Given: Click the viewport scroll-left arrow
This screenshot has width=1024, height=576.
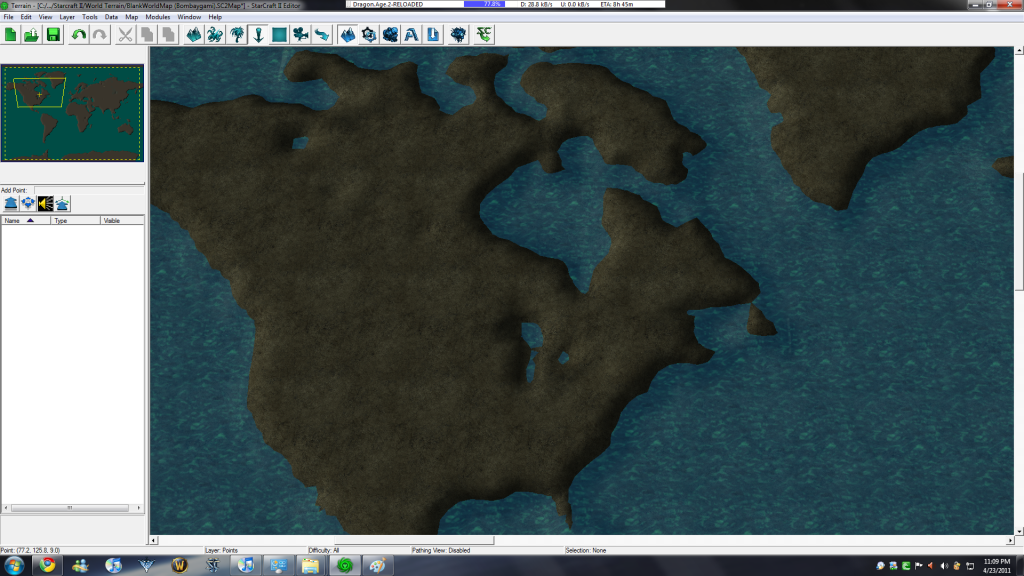Looking at the screenshot, I should 154,540.
